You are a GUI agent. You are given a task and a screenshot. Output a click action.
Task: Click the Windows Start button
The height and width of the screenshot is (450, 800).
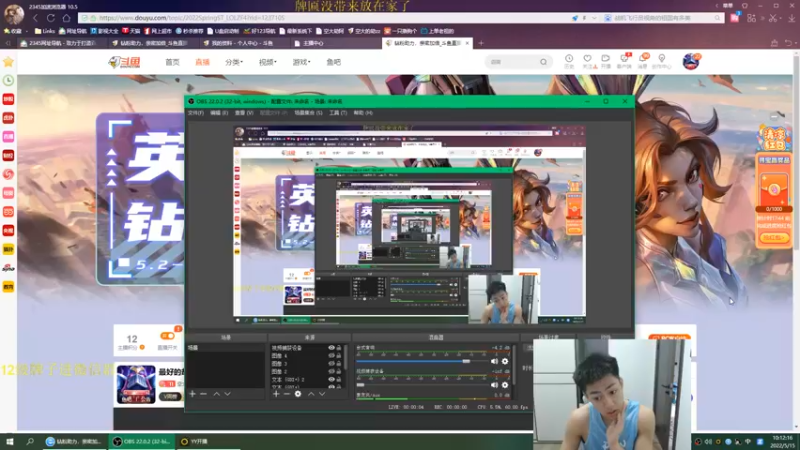tap(9, 441)
